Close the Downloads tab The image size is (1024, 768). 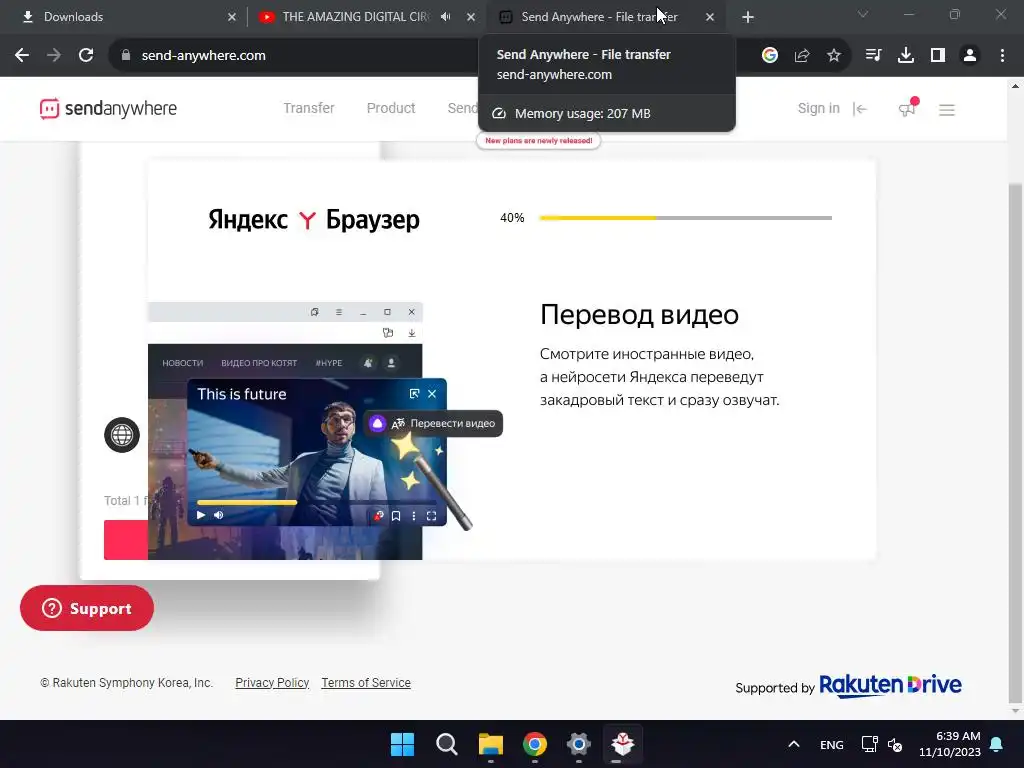click(232, 17)
